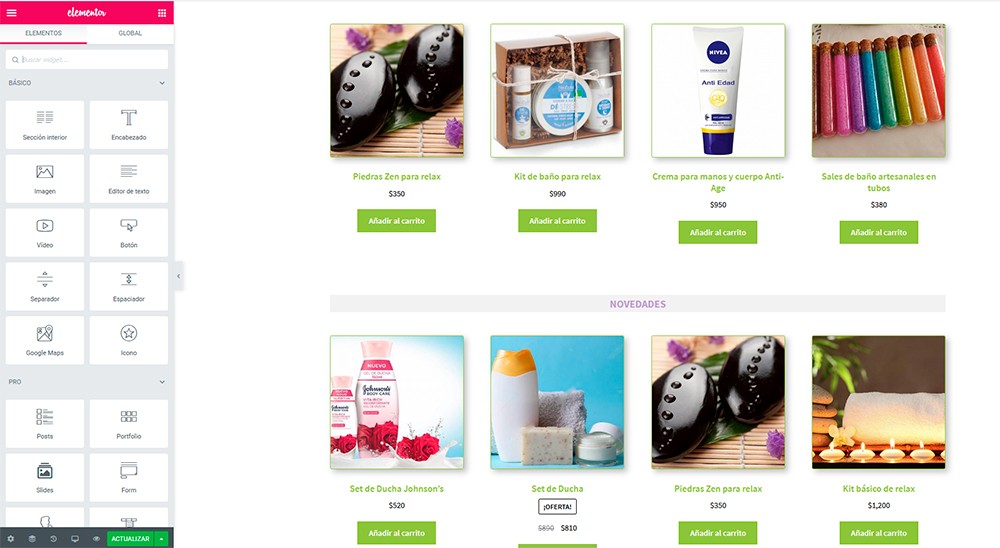This screenshot has width=1000, height=548.
Task: Open the widgets grid icon in header
Action: pyautogui.click(x=162, y=13)
